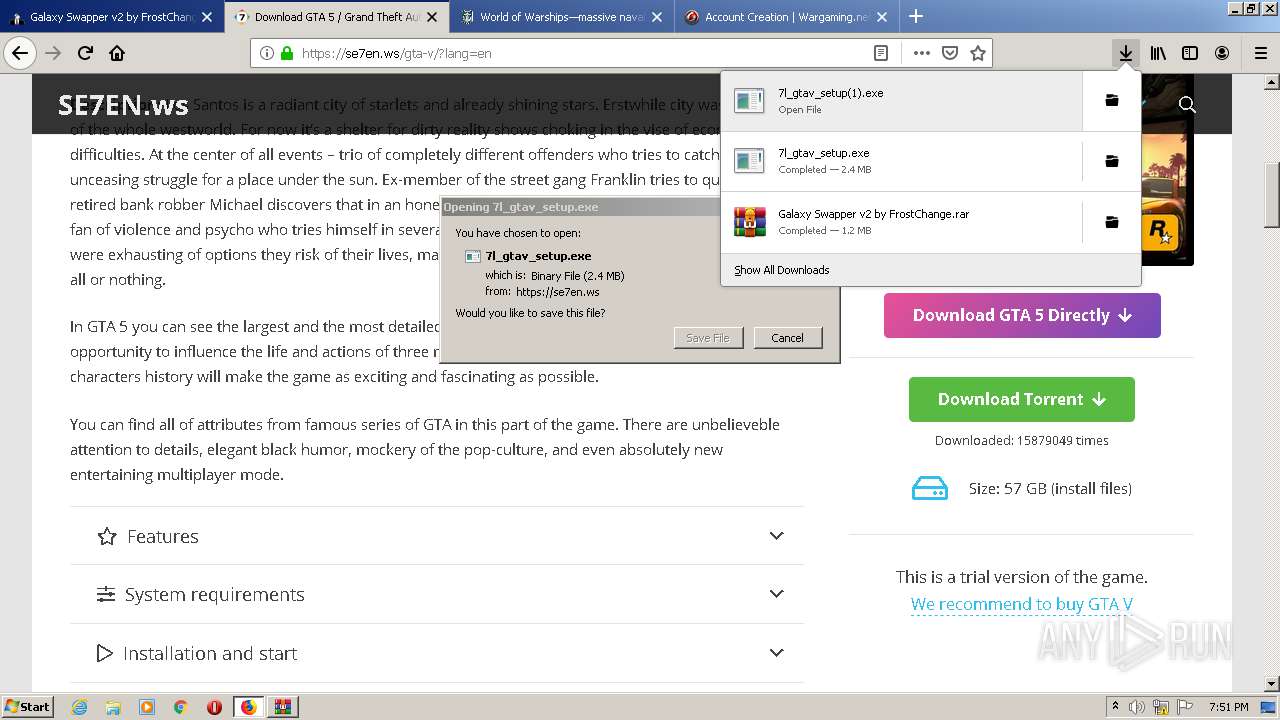The height and width of the screenshot is (720, 1280).
Task: Go back using browser Back arrow
Action: pyautogui.click(x=20, y=53)
